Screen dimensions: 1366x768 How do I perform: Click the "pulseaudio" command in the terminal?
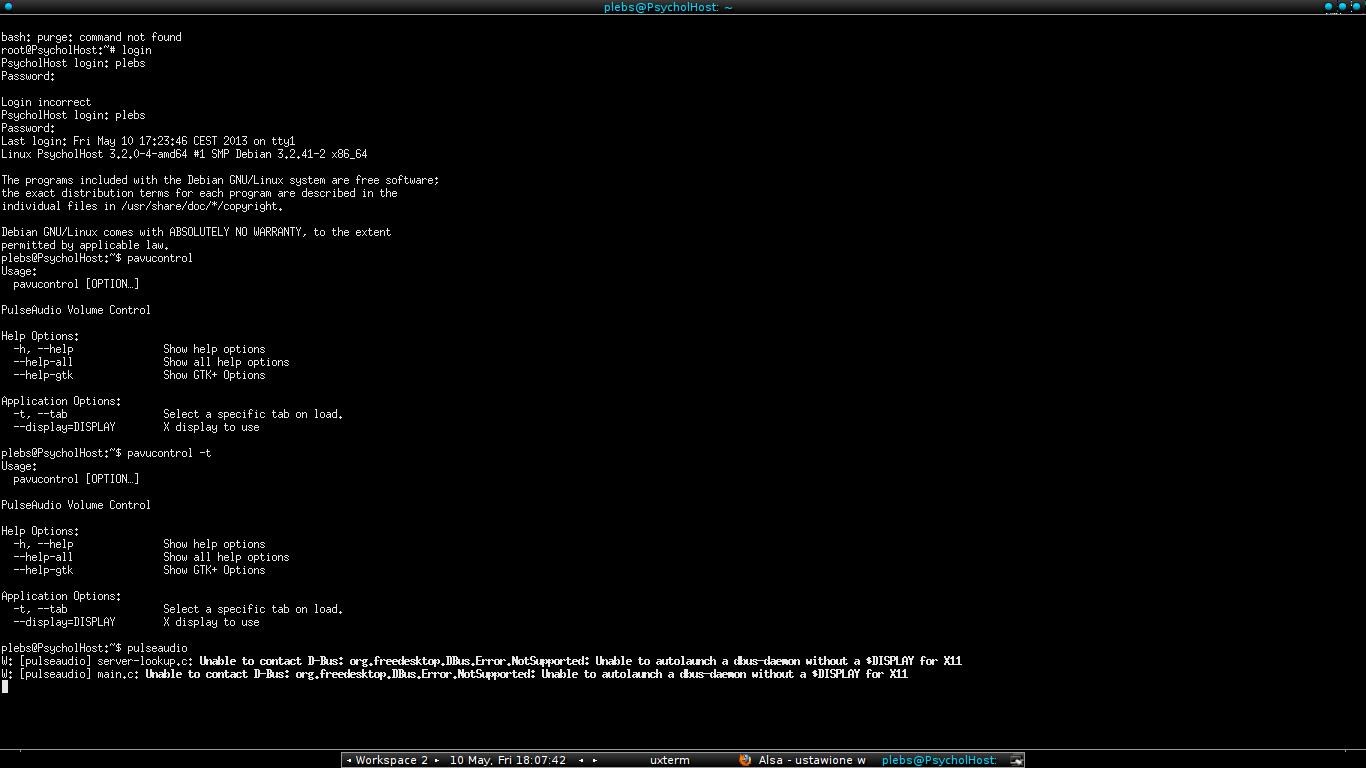(x=157, y=648)
